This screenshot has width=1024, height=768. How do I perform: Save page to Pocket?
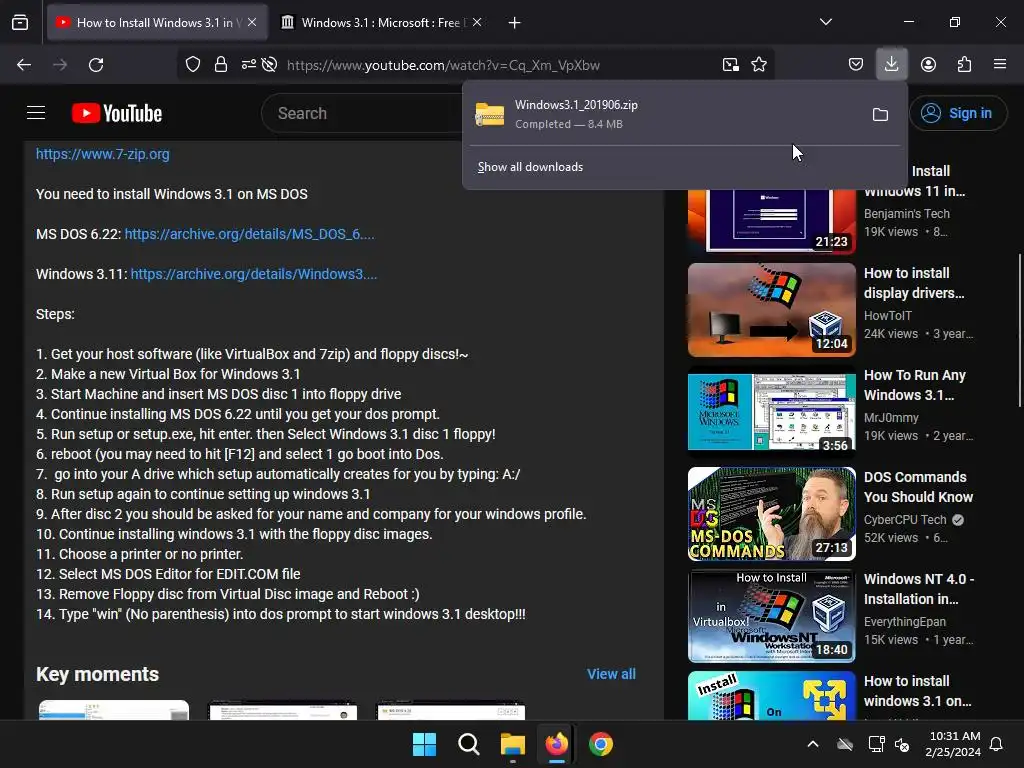tap(856, 65)
